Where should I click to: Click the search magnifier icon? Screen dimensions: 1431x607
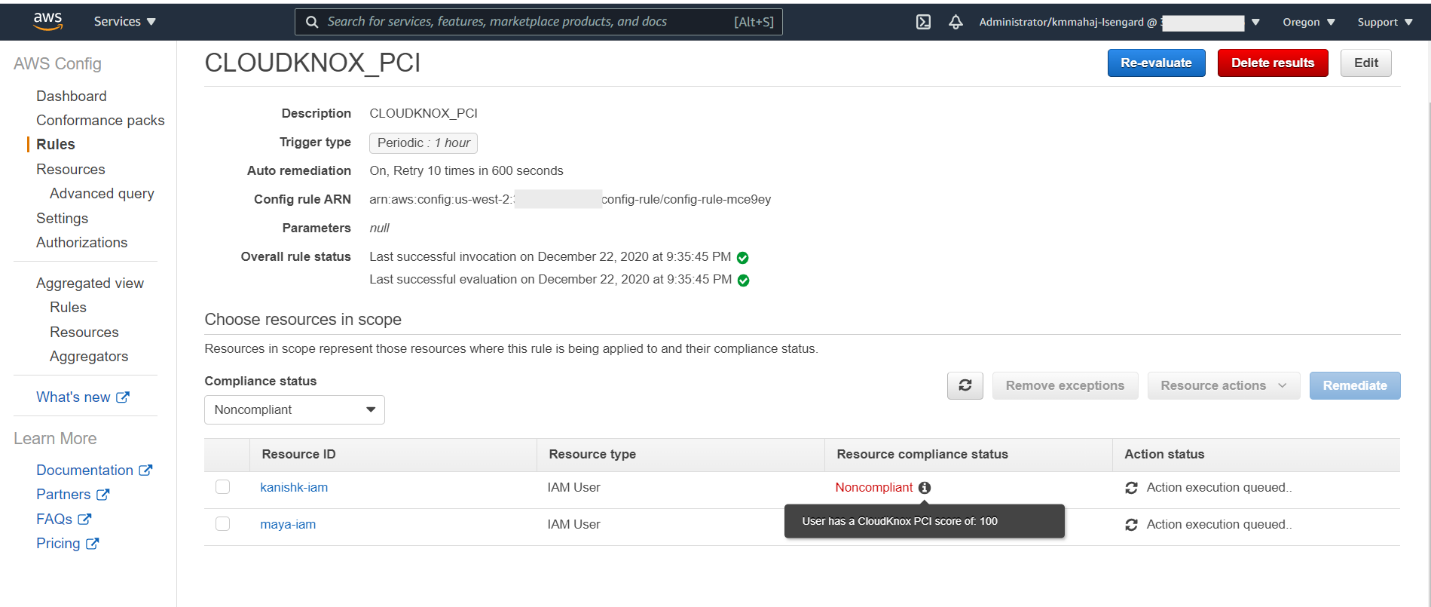(x=313, y=22)
